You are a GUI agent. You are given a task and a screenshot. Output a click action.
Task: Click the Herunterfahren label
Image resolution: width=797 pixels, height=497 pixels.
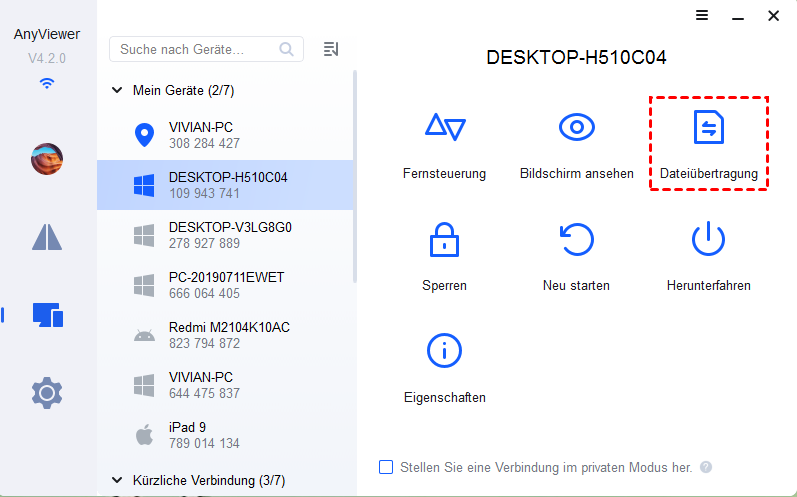pyautogui.click(x=709, y=286)
